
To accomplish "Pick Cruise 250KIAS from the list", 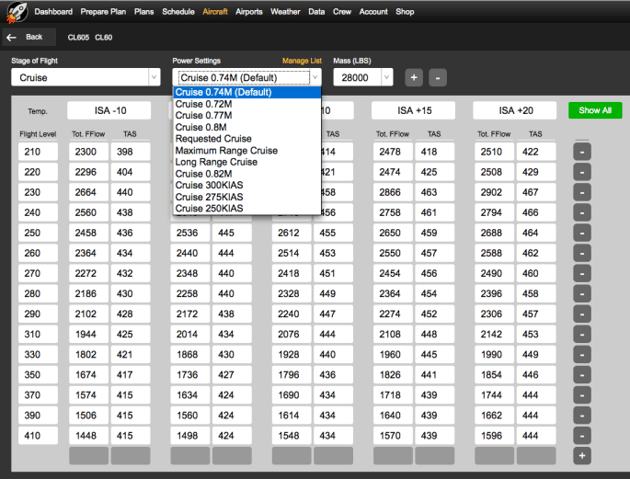I will click(x=209, y=208).
